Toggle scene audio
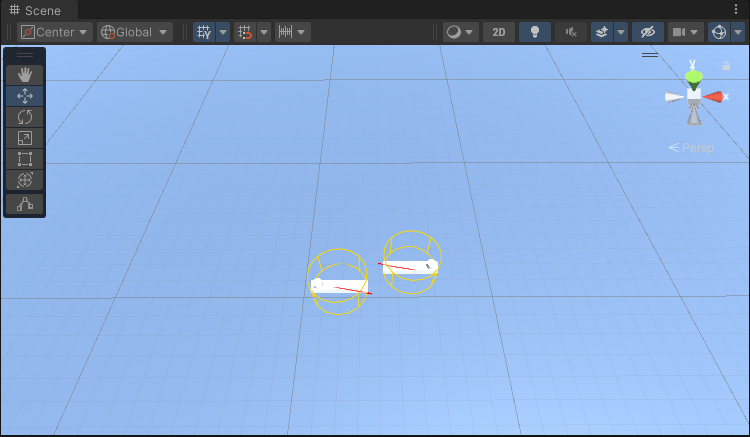 tap(571, 32)
